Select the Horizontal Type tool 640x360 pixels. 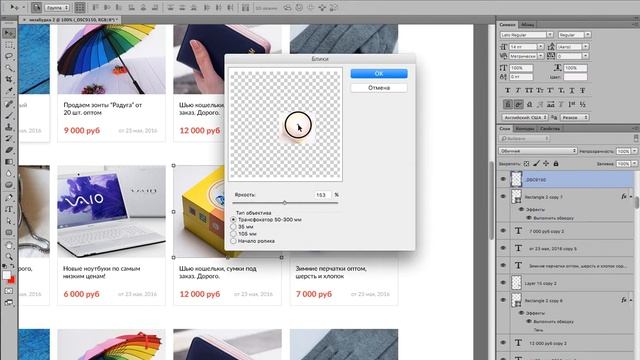point(9,209)
